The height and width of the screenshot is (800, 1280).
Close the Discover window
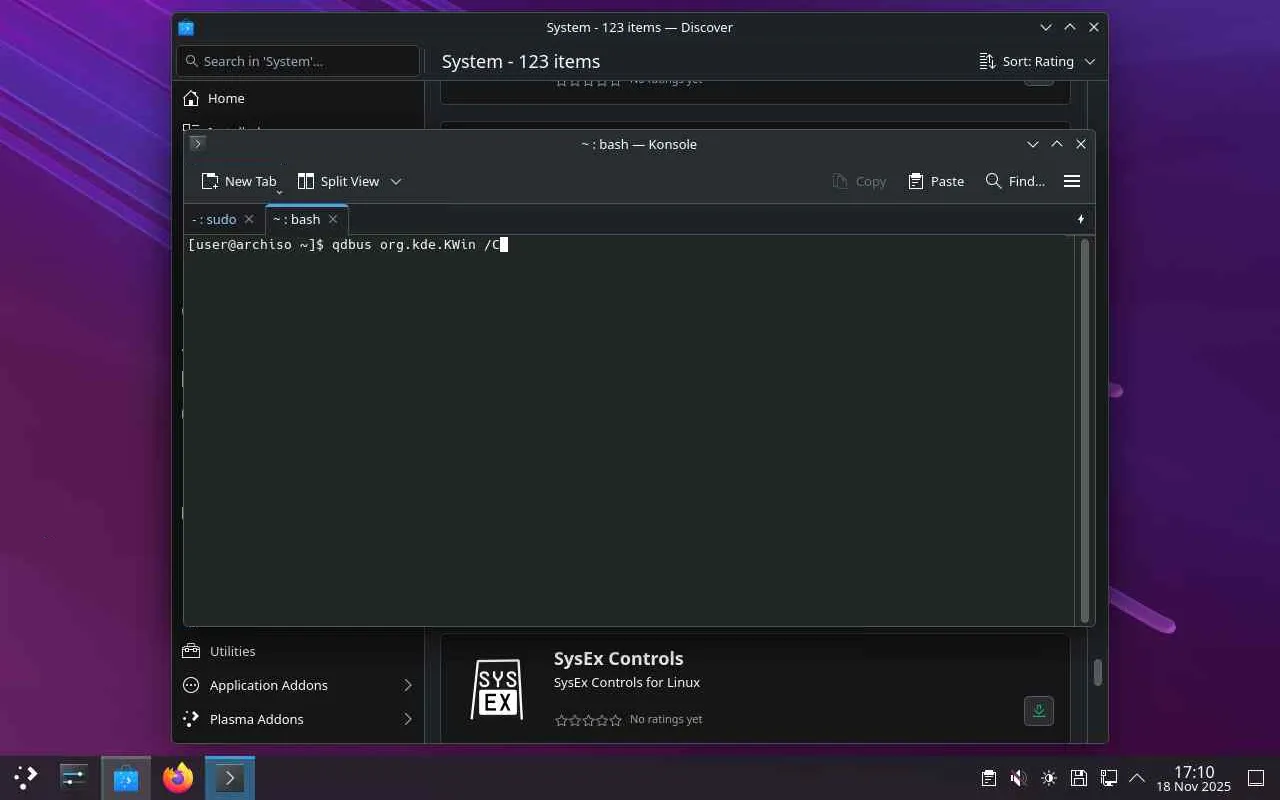click(x=1094, y=27)
